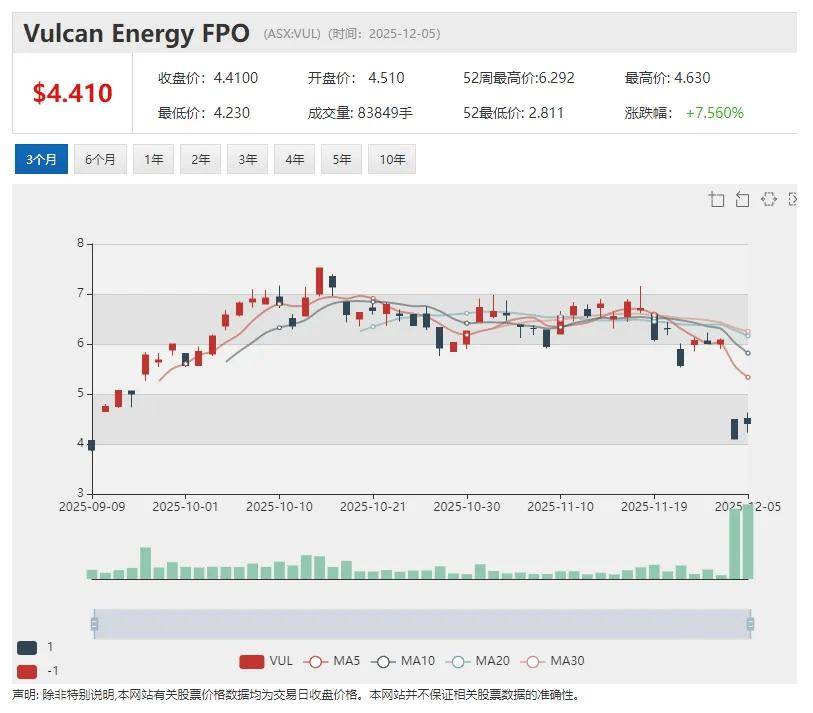Activate the area zoom tool icon

point(716,199)
